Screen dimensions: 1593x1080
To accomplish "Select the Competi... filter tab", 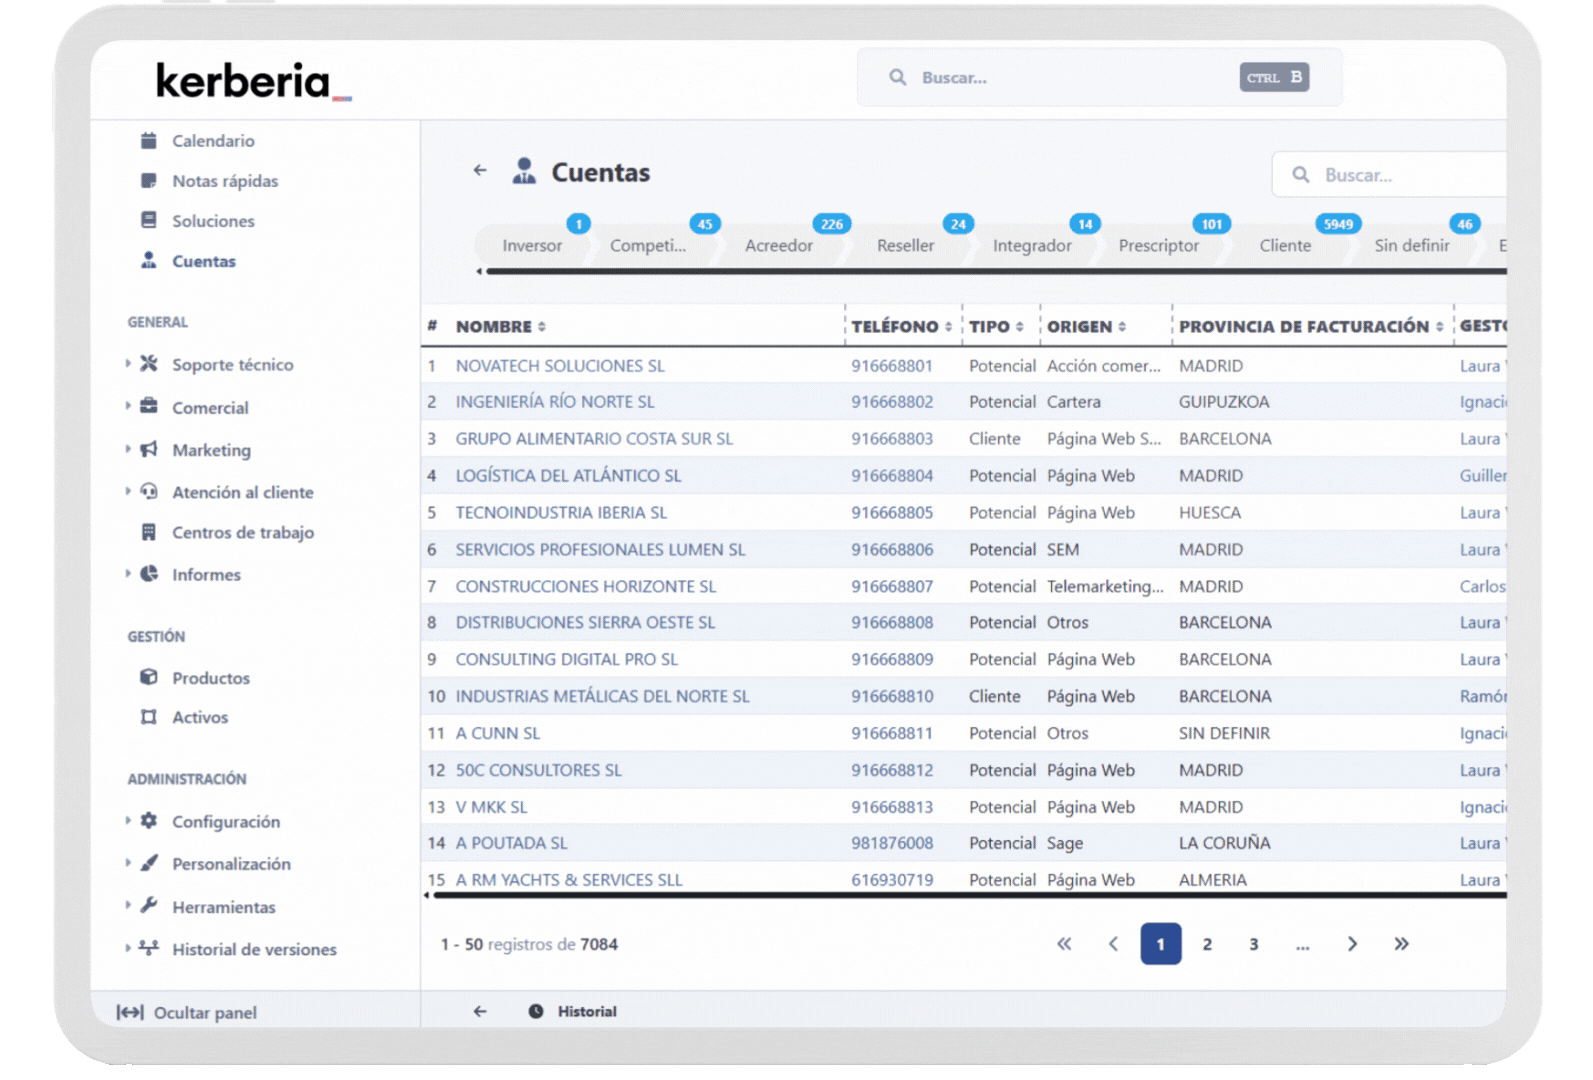I will coord(648,246).
